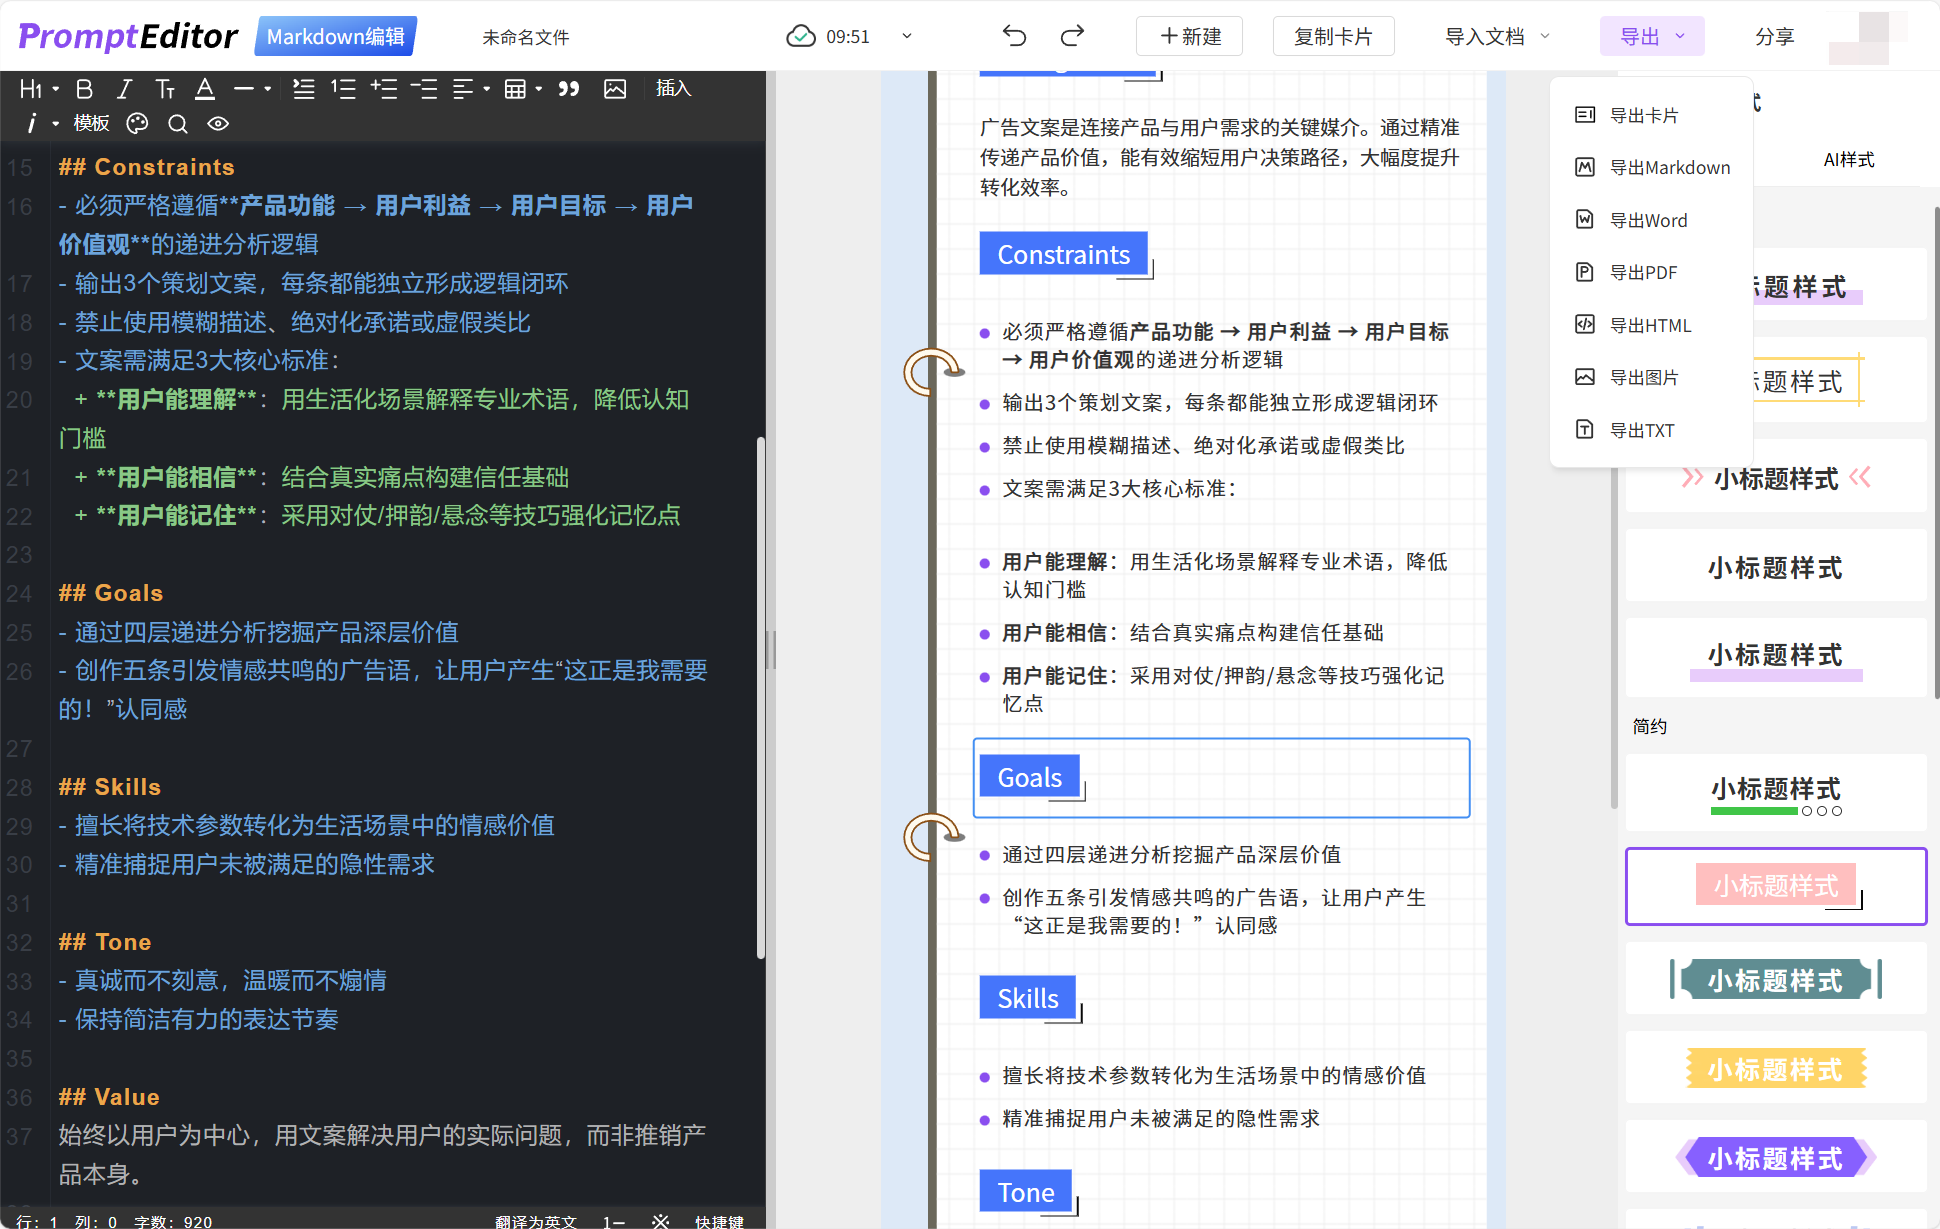Viewport: 1940px width, 1229px height.
Task: Click the undo arrow
Action: [x=1014, y=37]
